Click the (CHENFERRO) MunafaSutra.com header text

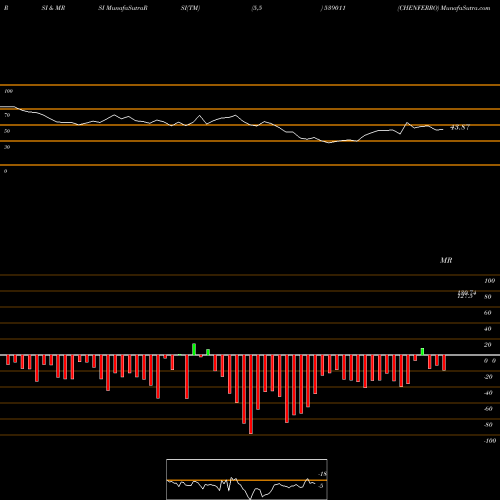[444, 8]
